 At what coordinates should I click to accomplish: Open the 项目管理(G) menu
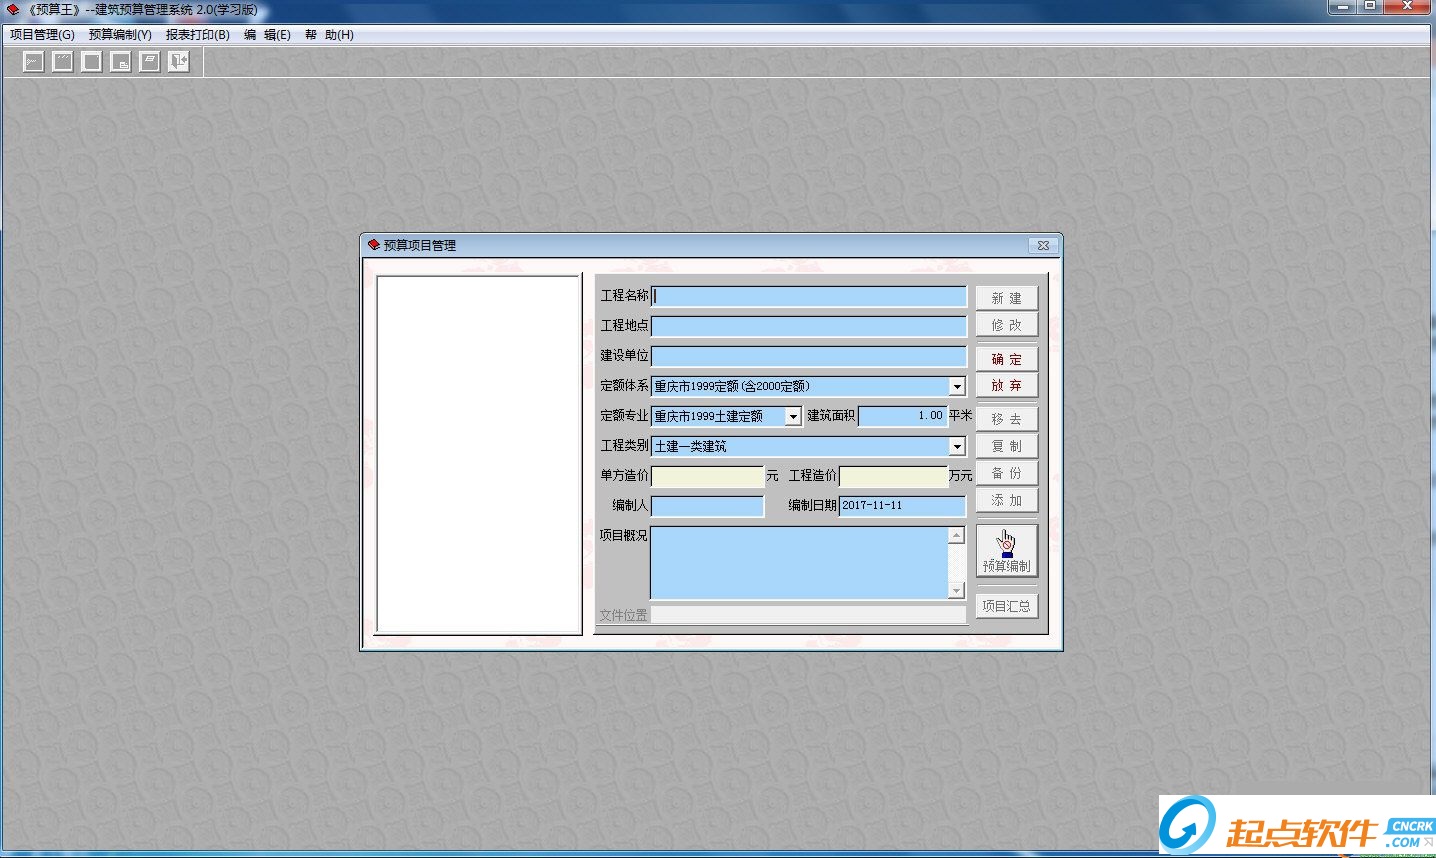point(42,35)
